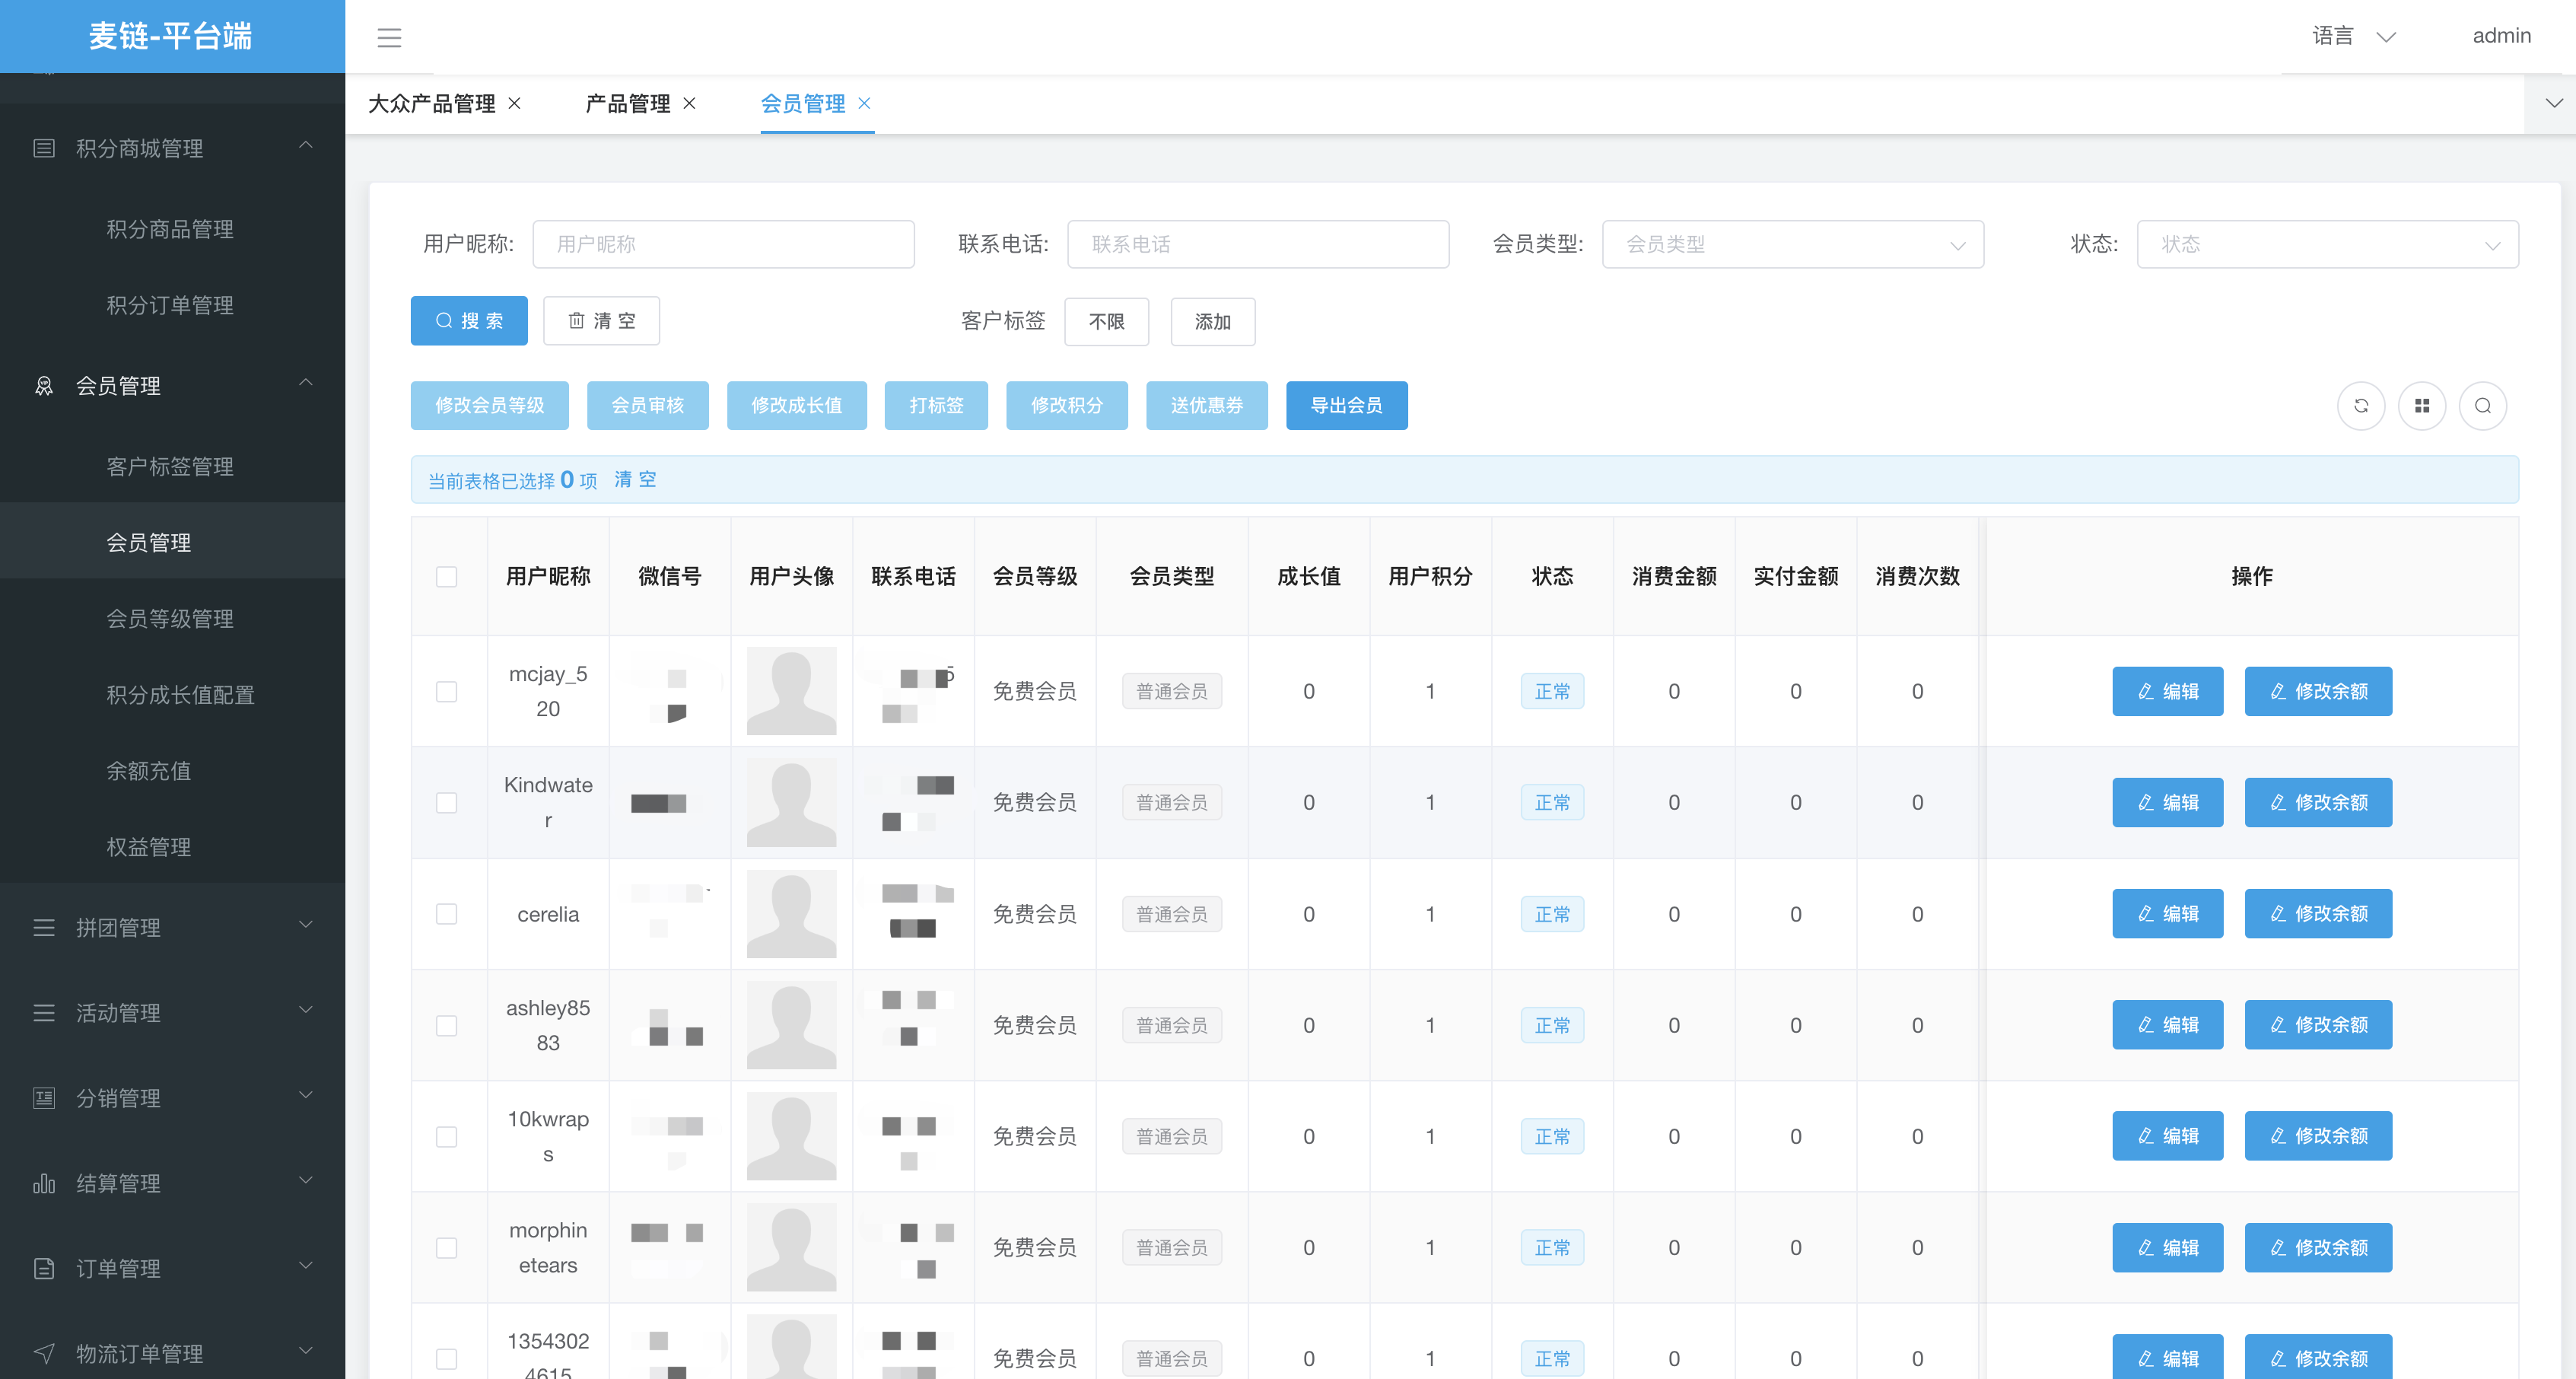Select the ashley8583 row checkbox
2576x1379 pixels.
click(x=447, y=1026)
